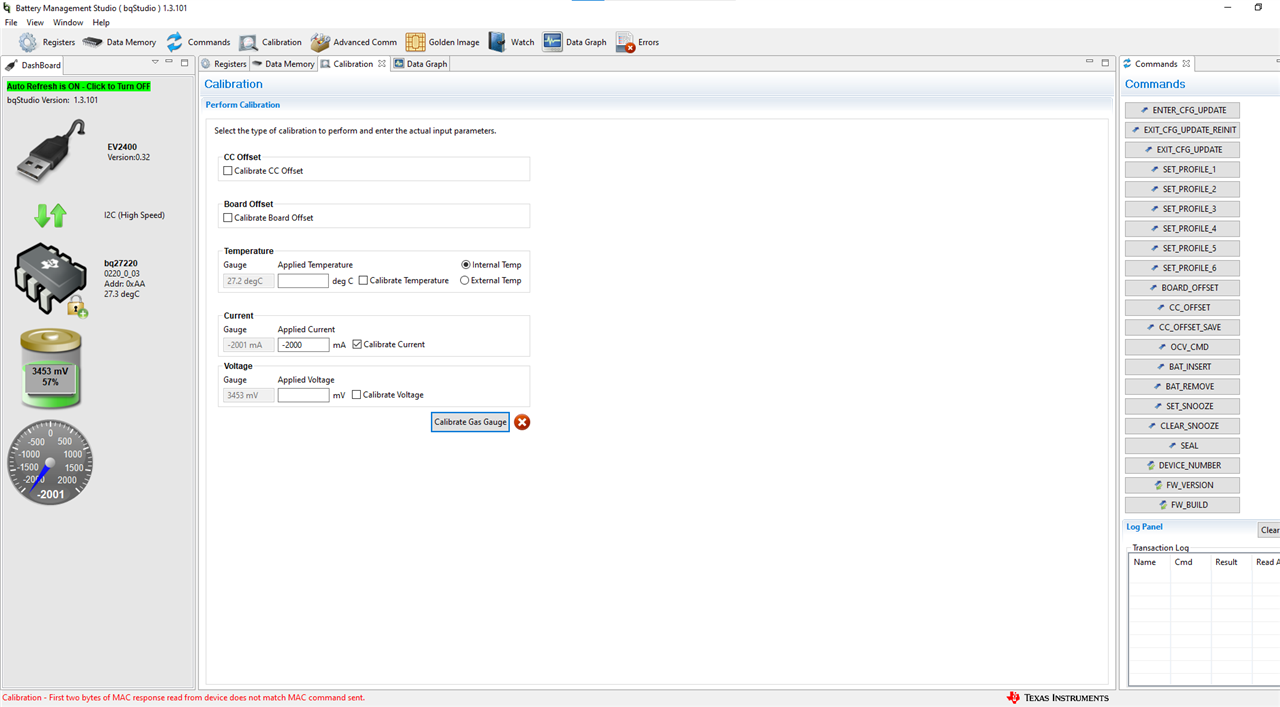Uncheck the Calibrate Current checkbox

[357, 344]
